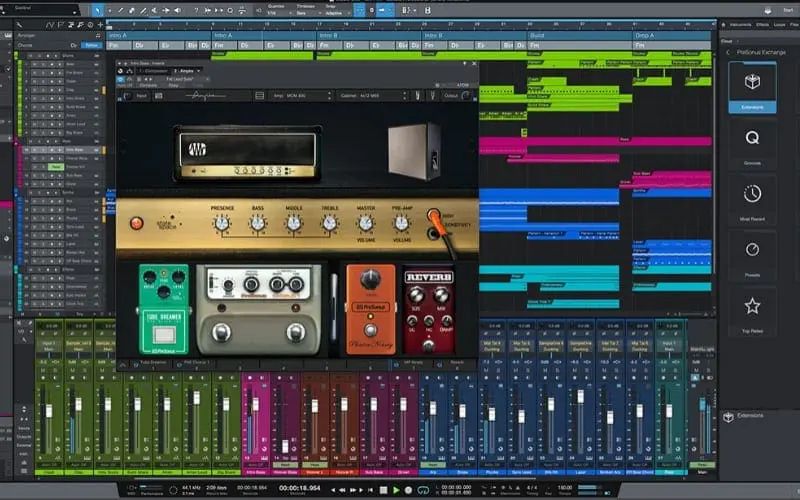The width and height of the screenshot is (800, 500).
Task: Stop playback with the Stop button
Action: click(x=383, y=490)
